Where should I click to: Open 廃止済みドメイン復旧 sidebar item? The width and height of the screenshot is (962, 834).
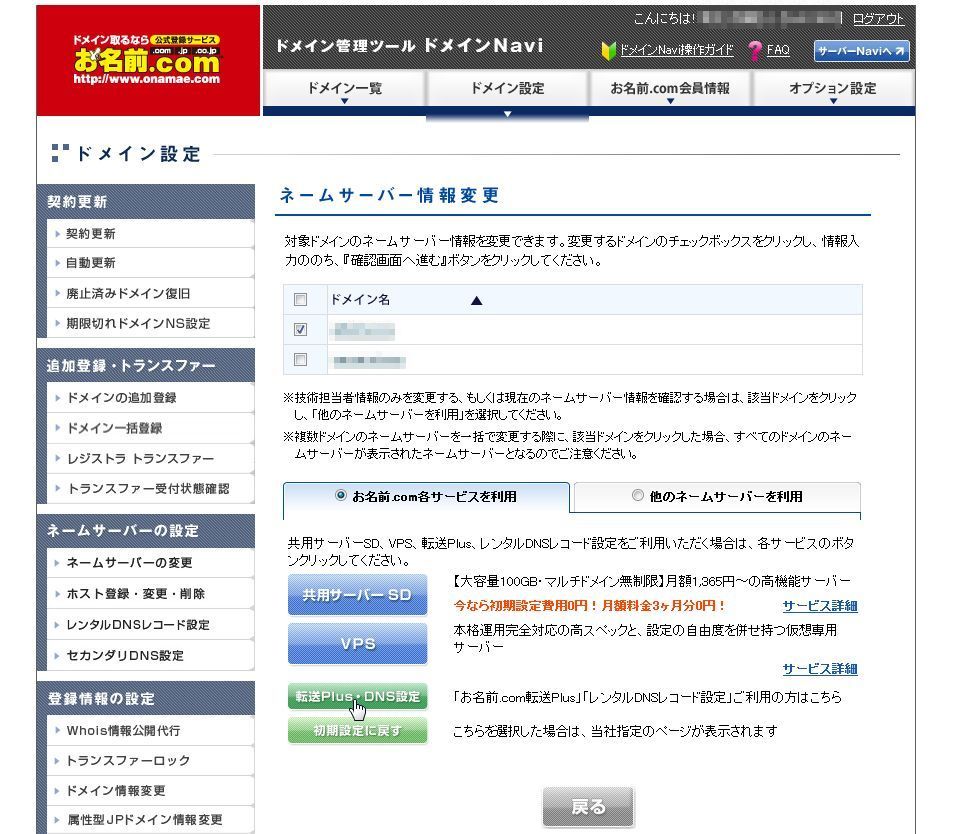[150, 293]
